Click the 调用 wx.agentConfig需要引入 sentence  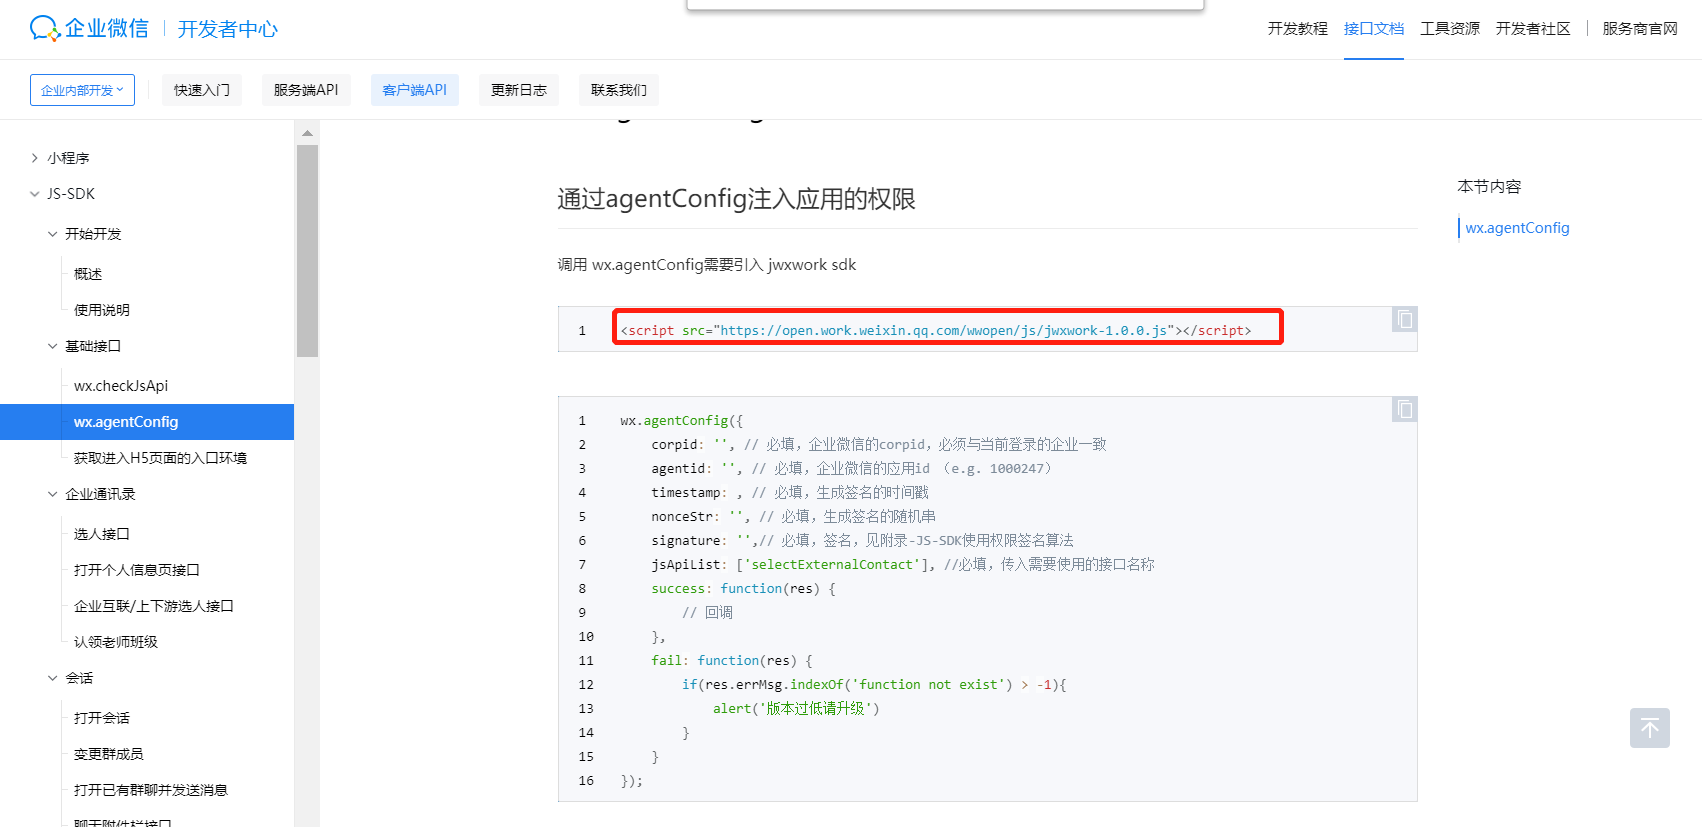click(706, 265)
